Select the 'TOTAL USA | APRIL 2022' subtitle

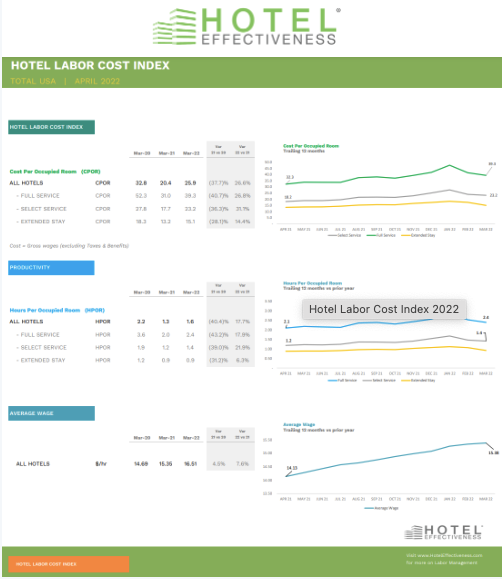(65, 81)
